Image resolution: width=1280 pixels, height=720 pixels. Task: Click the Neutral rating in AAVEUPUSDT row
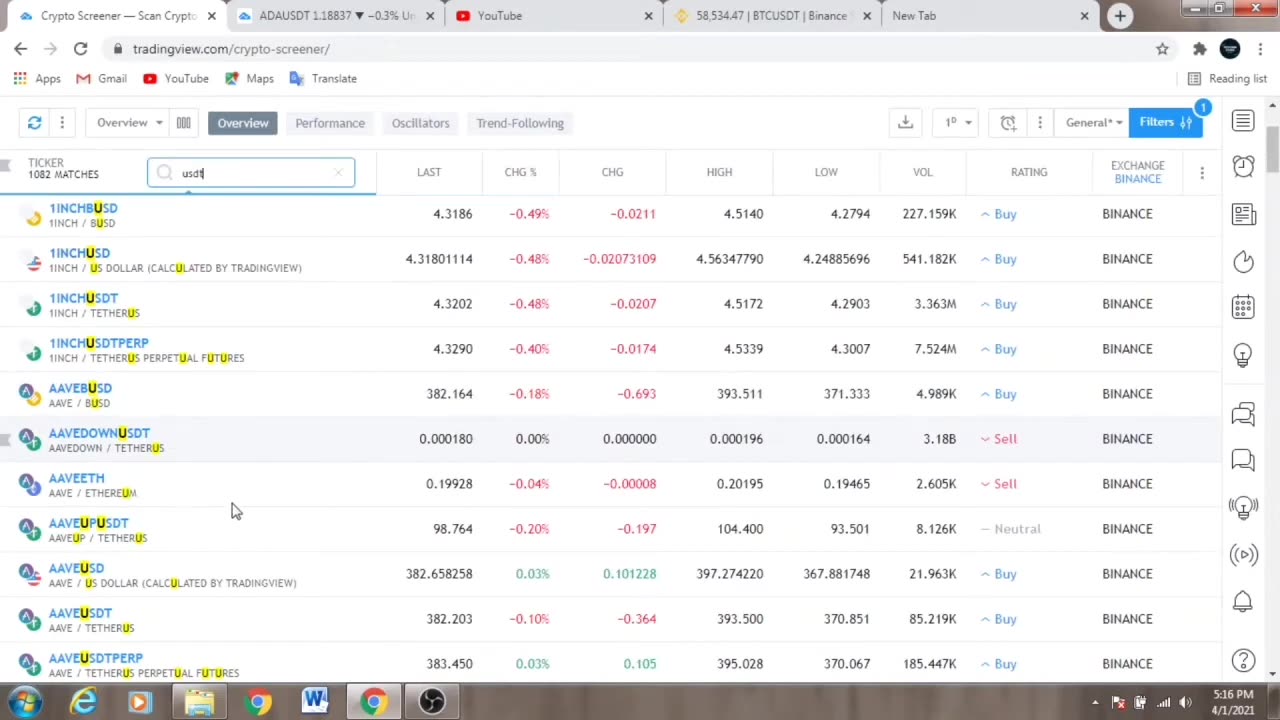click(1017, 529)
